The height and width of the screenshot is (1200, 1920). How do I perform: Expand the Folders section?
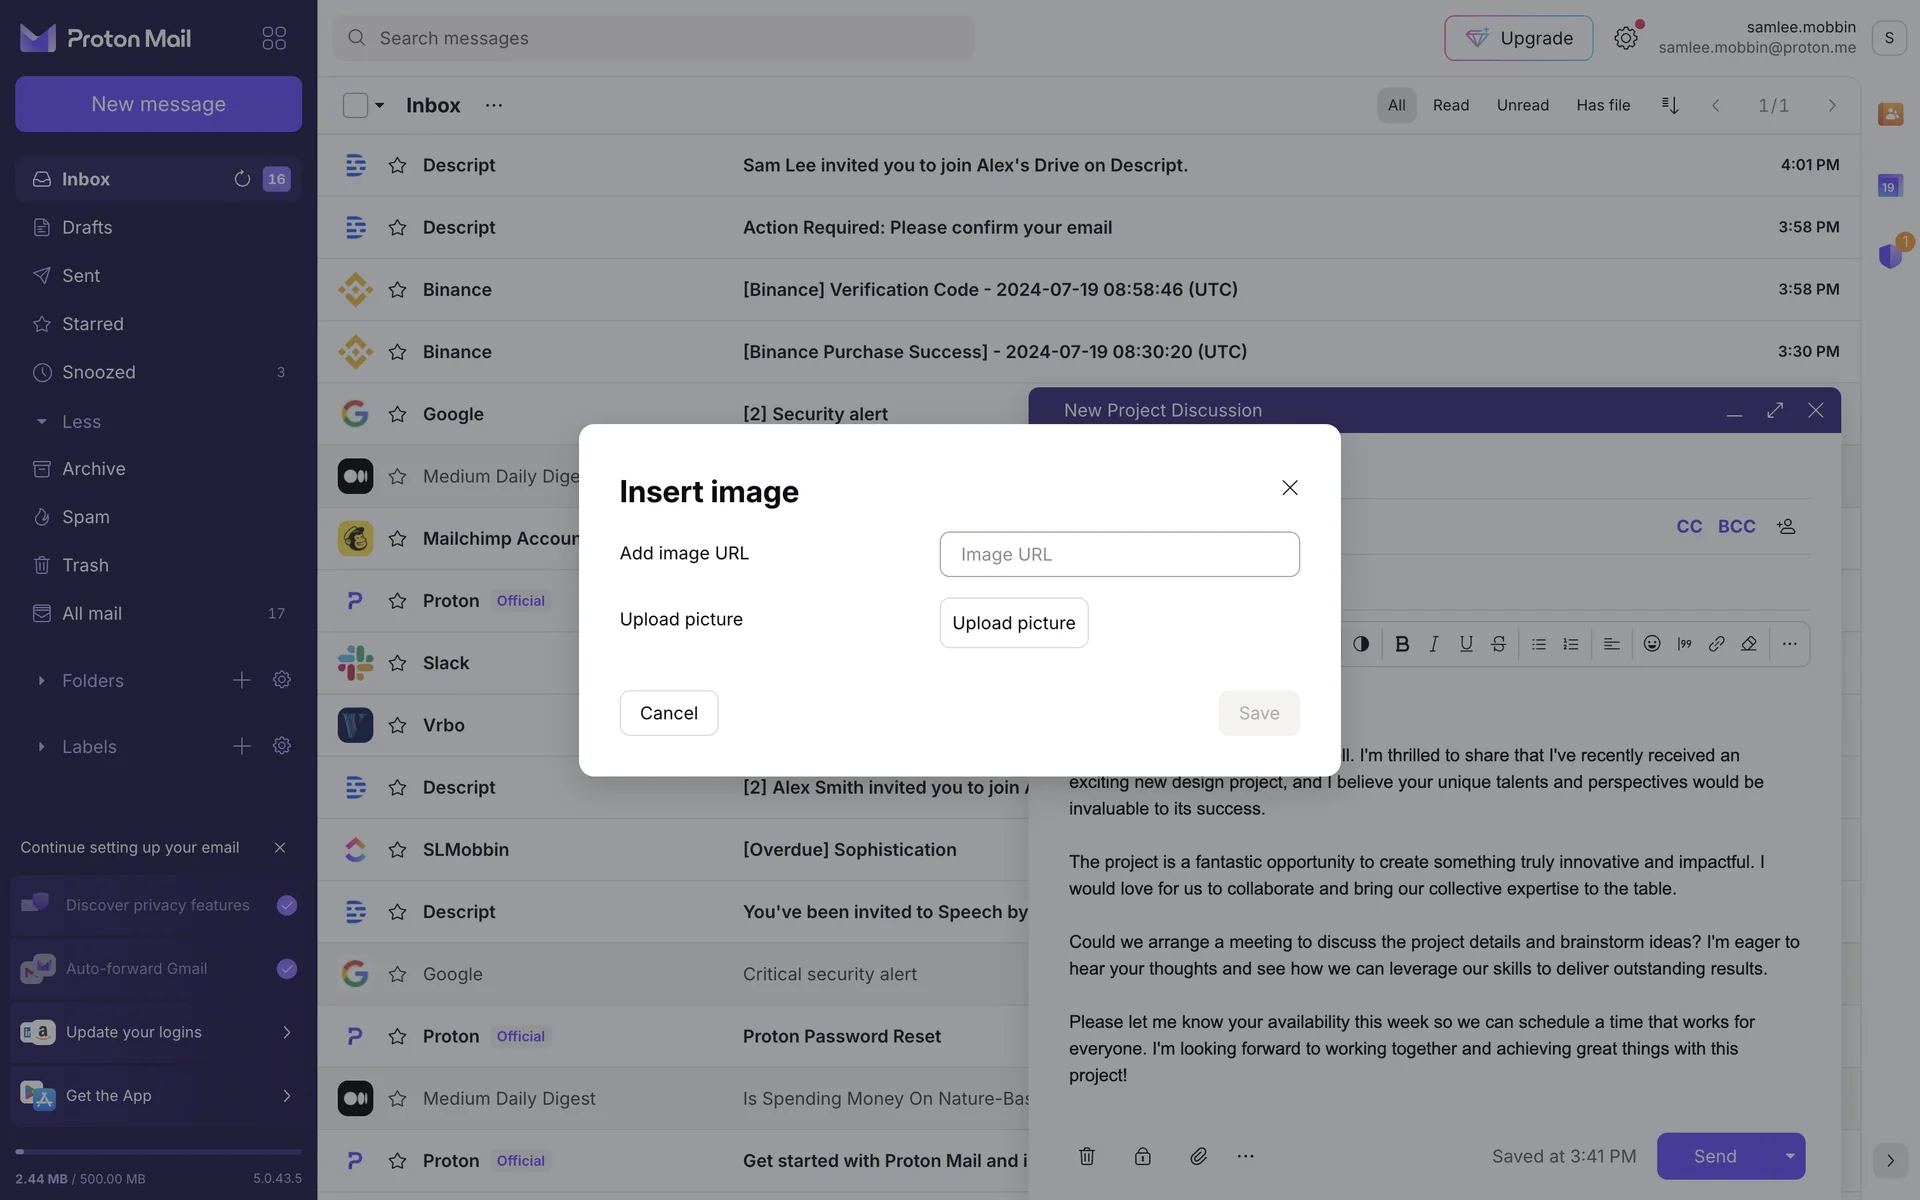pyautogui.click(x=41, y=681)
